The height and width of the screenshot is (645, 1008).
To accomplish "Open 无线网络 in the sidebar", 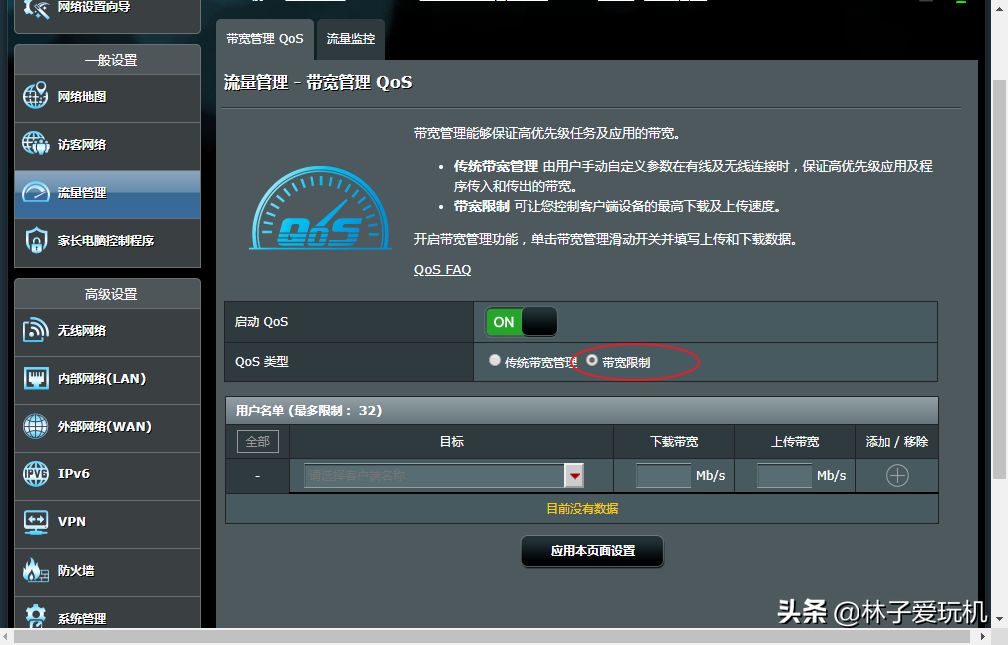I will tap(107, 331).
